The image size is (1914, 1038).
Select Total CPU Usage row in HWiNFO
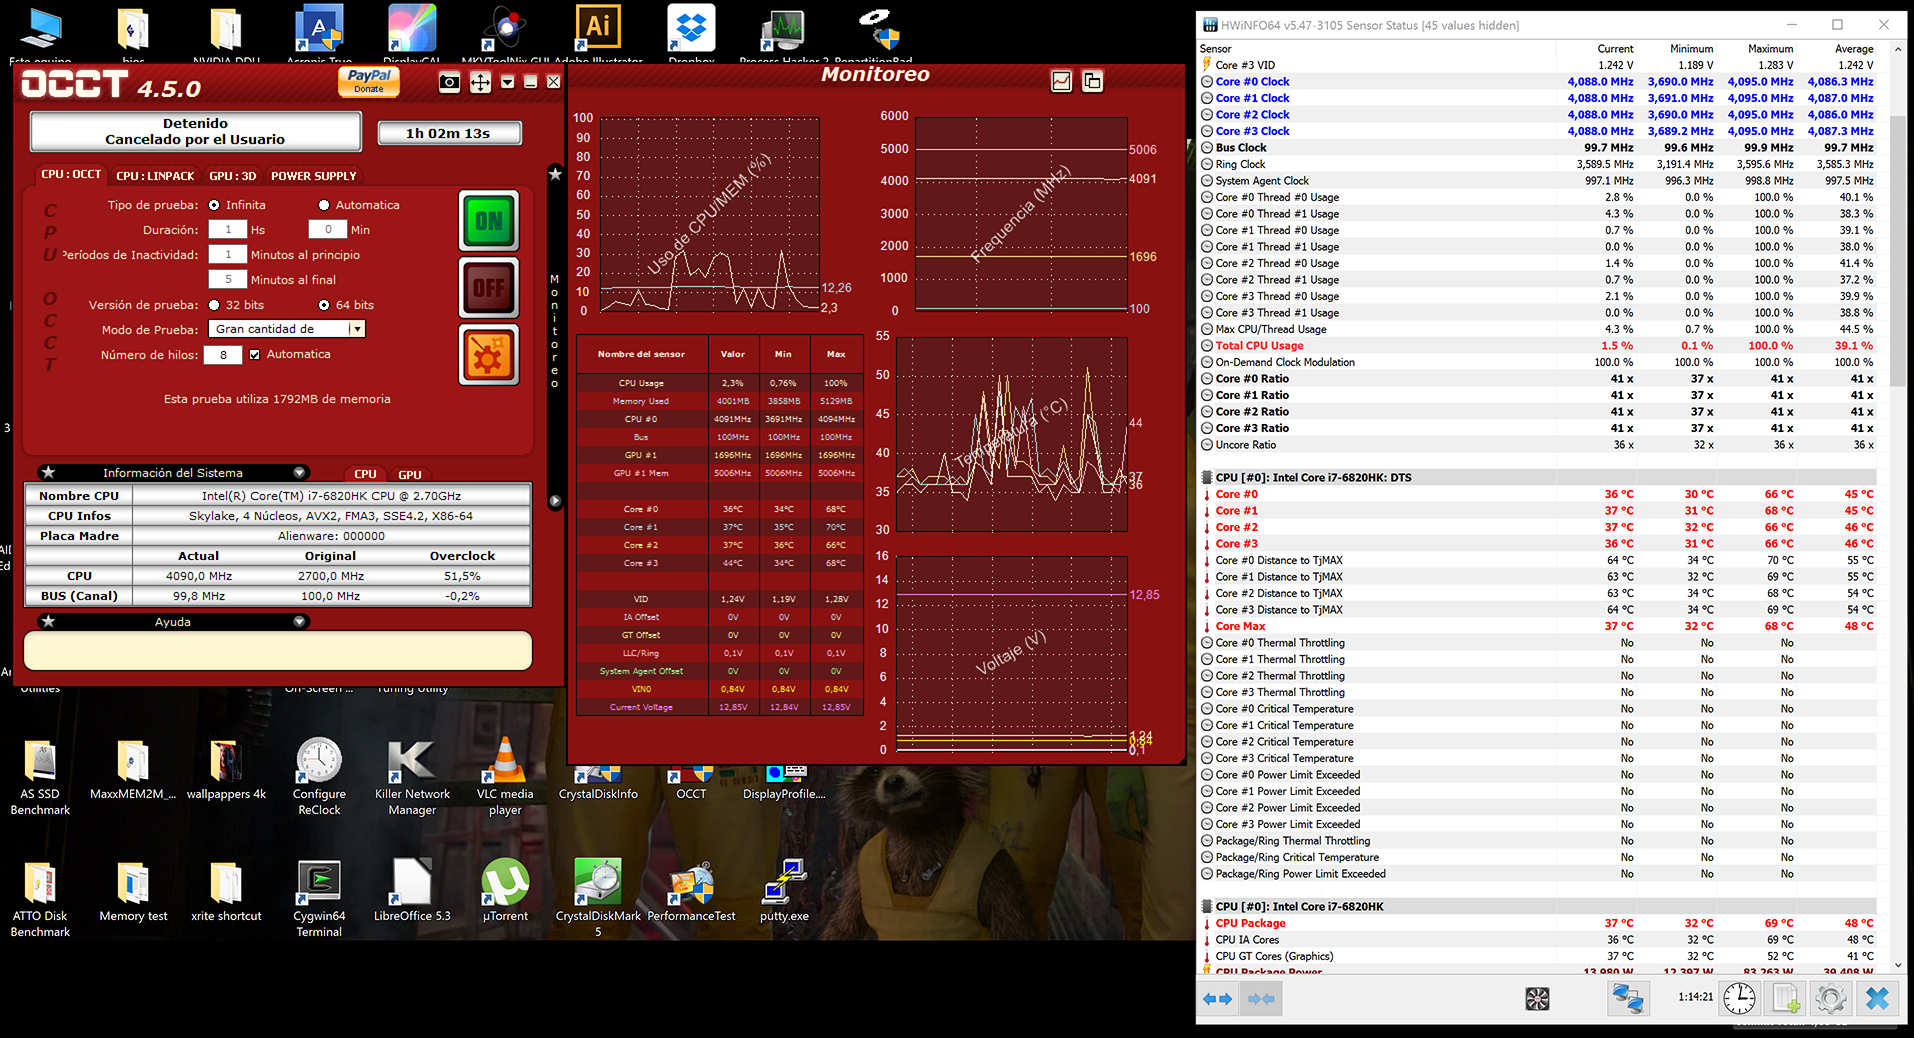pos(1537,346)
